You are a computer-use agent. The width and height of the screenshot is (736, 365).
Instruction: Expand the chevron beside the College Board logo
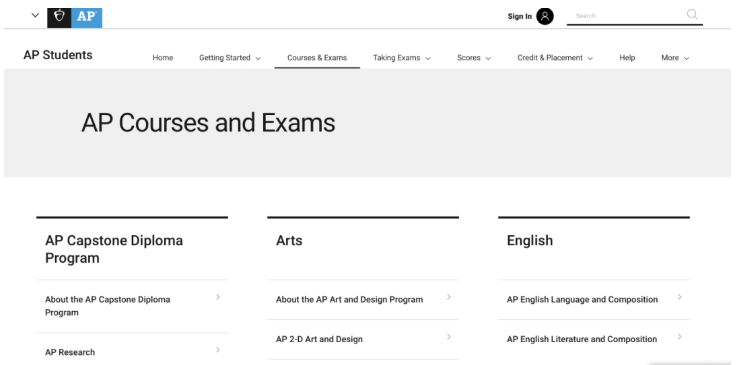click(35, 15)
